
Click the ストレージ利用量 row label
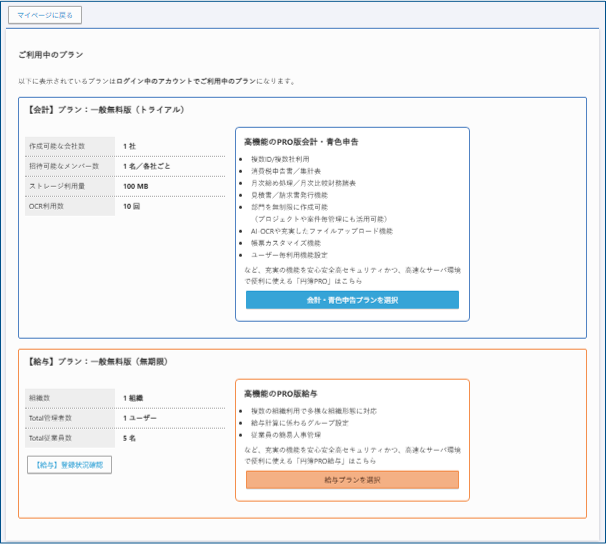click(x=58, y=186)
